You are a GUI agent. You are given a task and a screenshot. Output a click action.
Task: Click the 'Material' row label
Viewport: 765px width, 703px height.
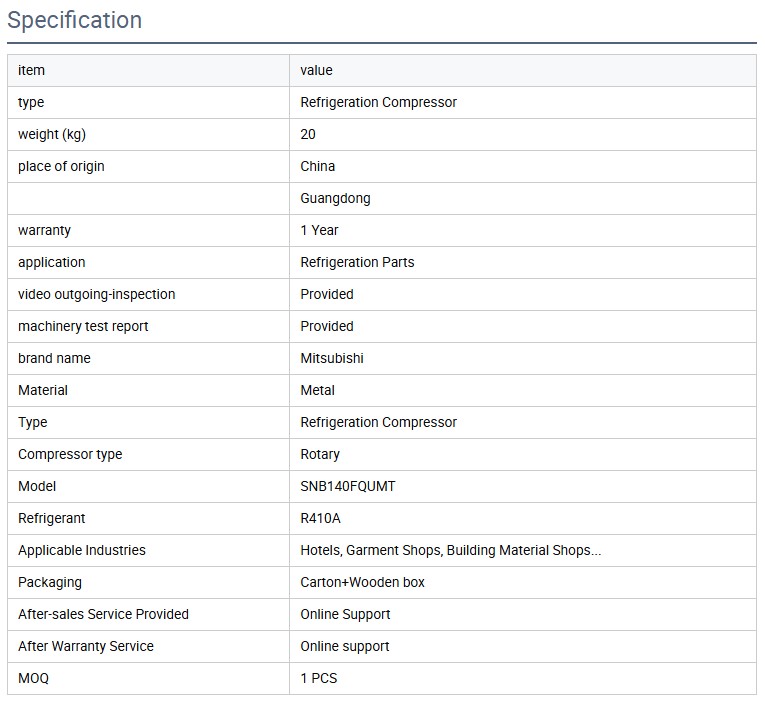pos(43,390)
